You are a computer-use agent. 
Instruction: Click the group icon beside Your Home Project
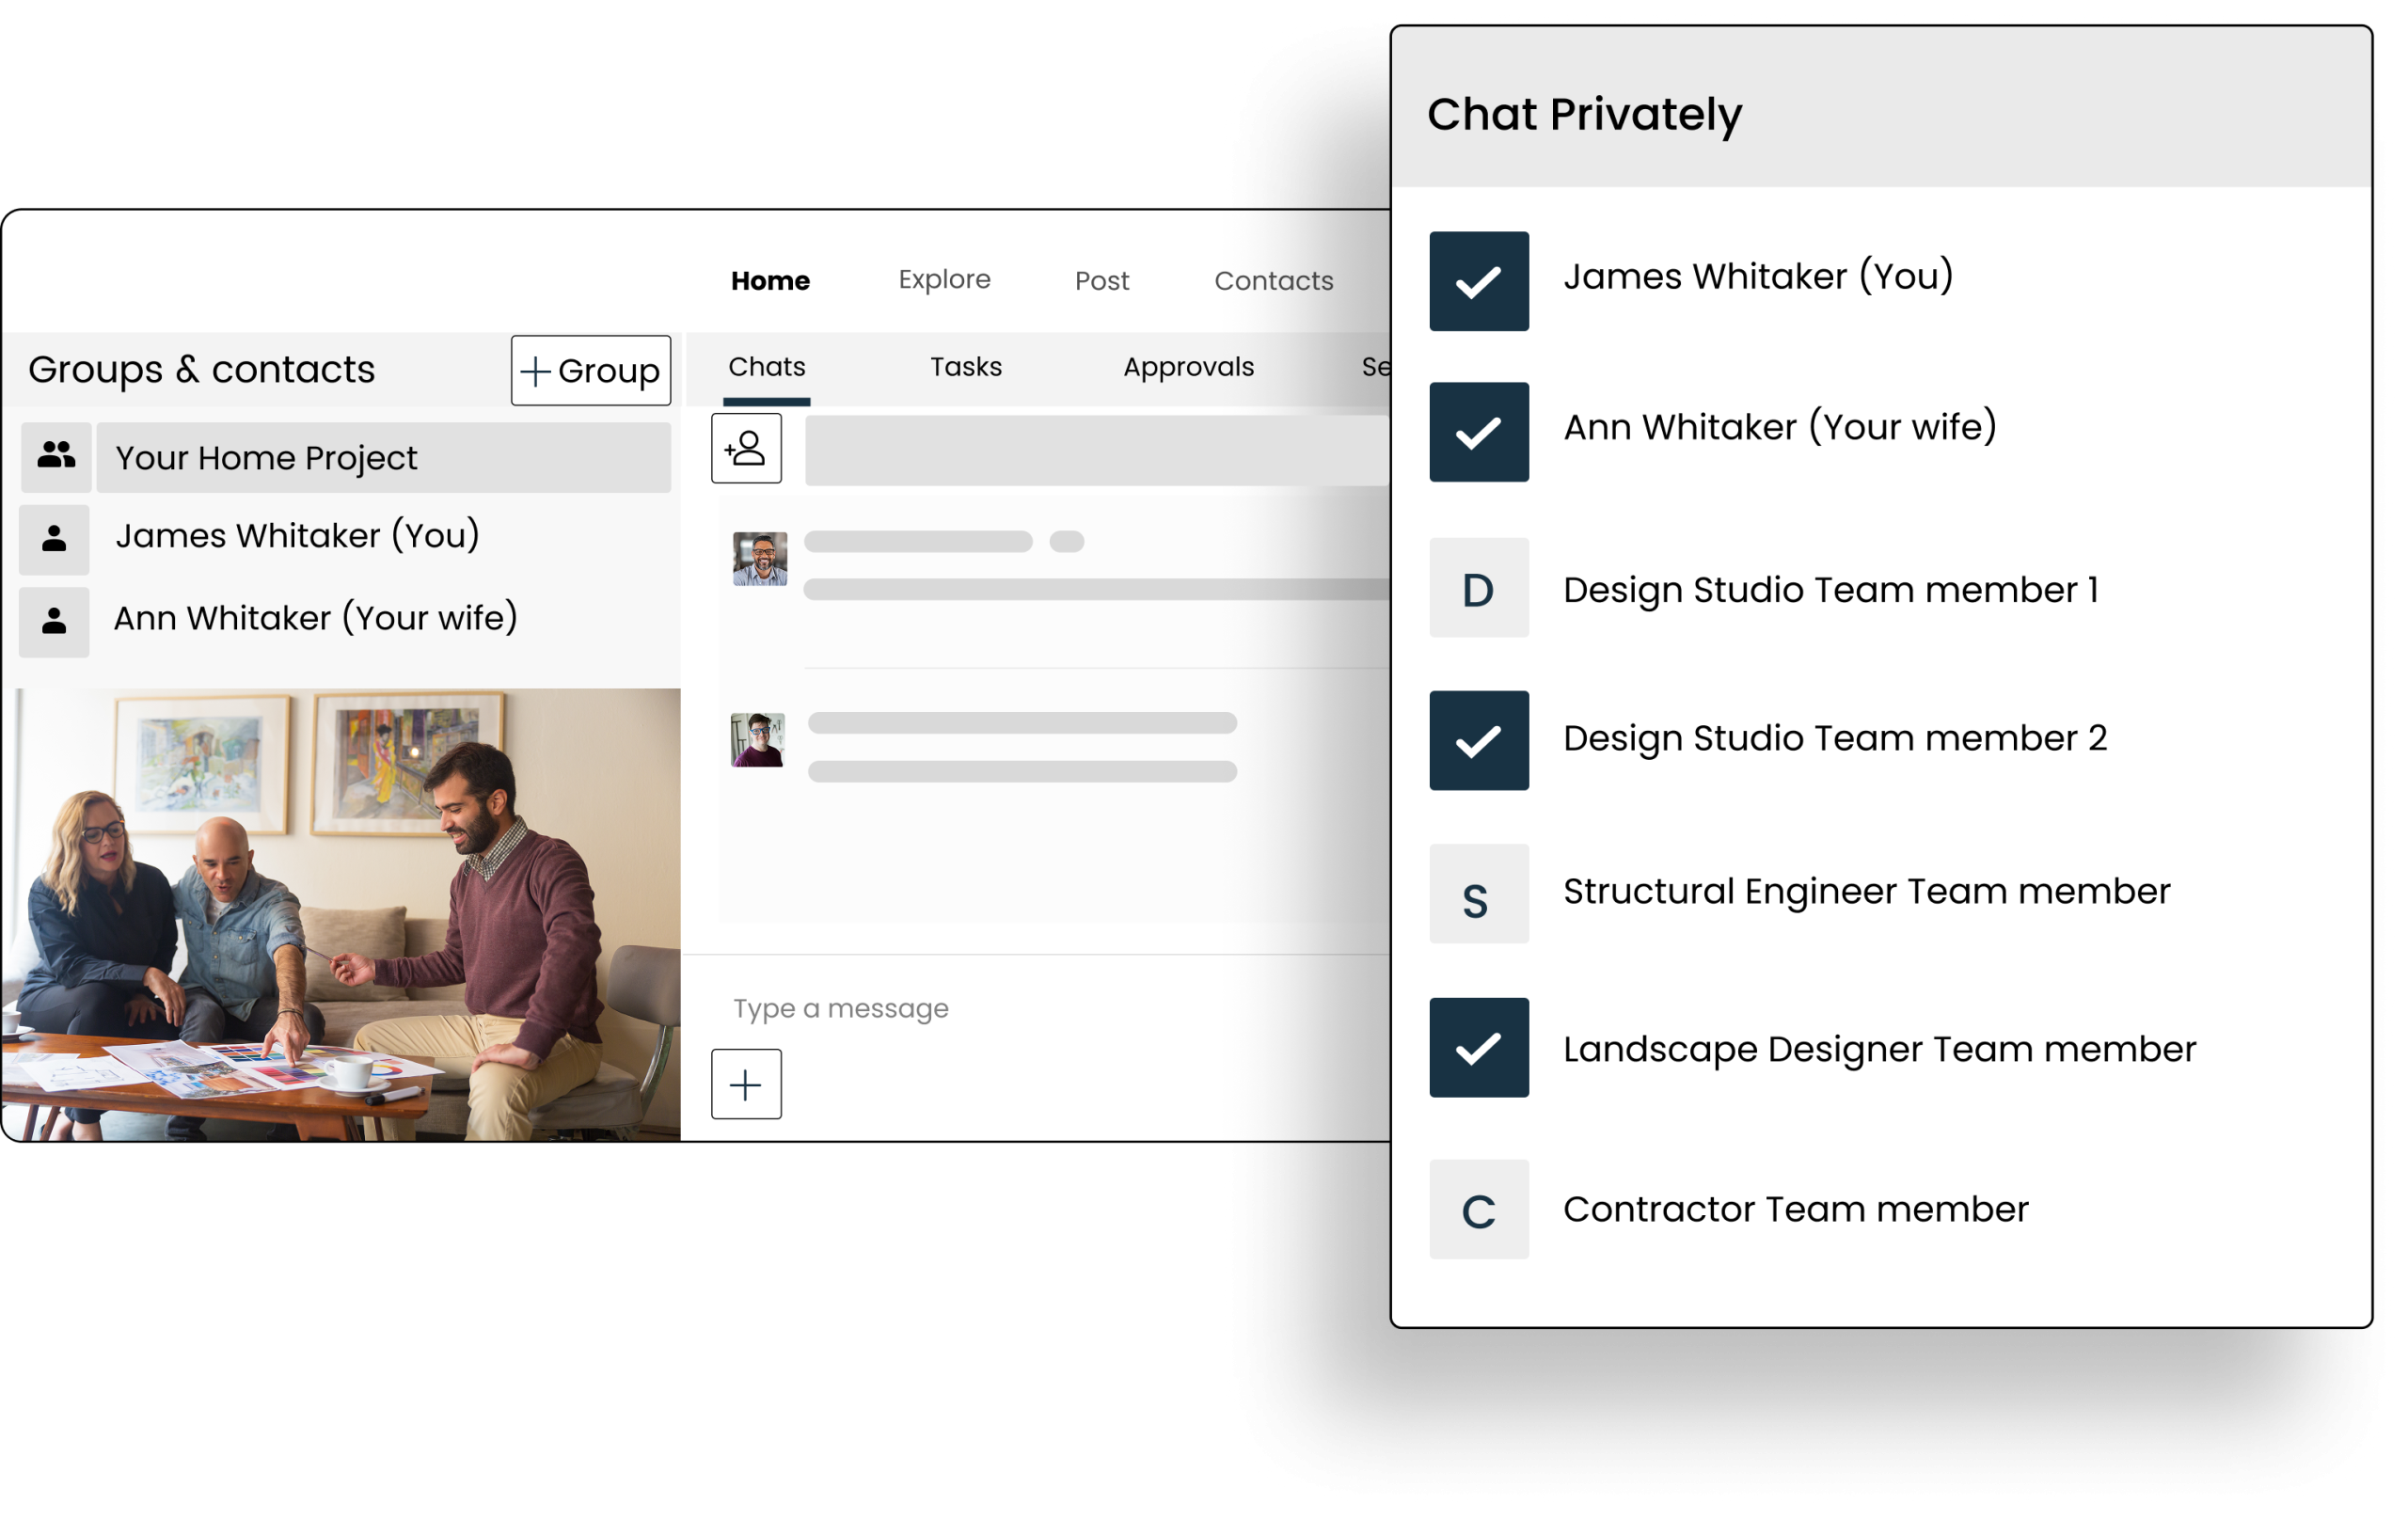pyautogui.click(x=54, y=457)
